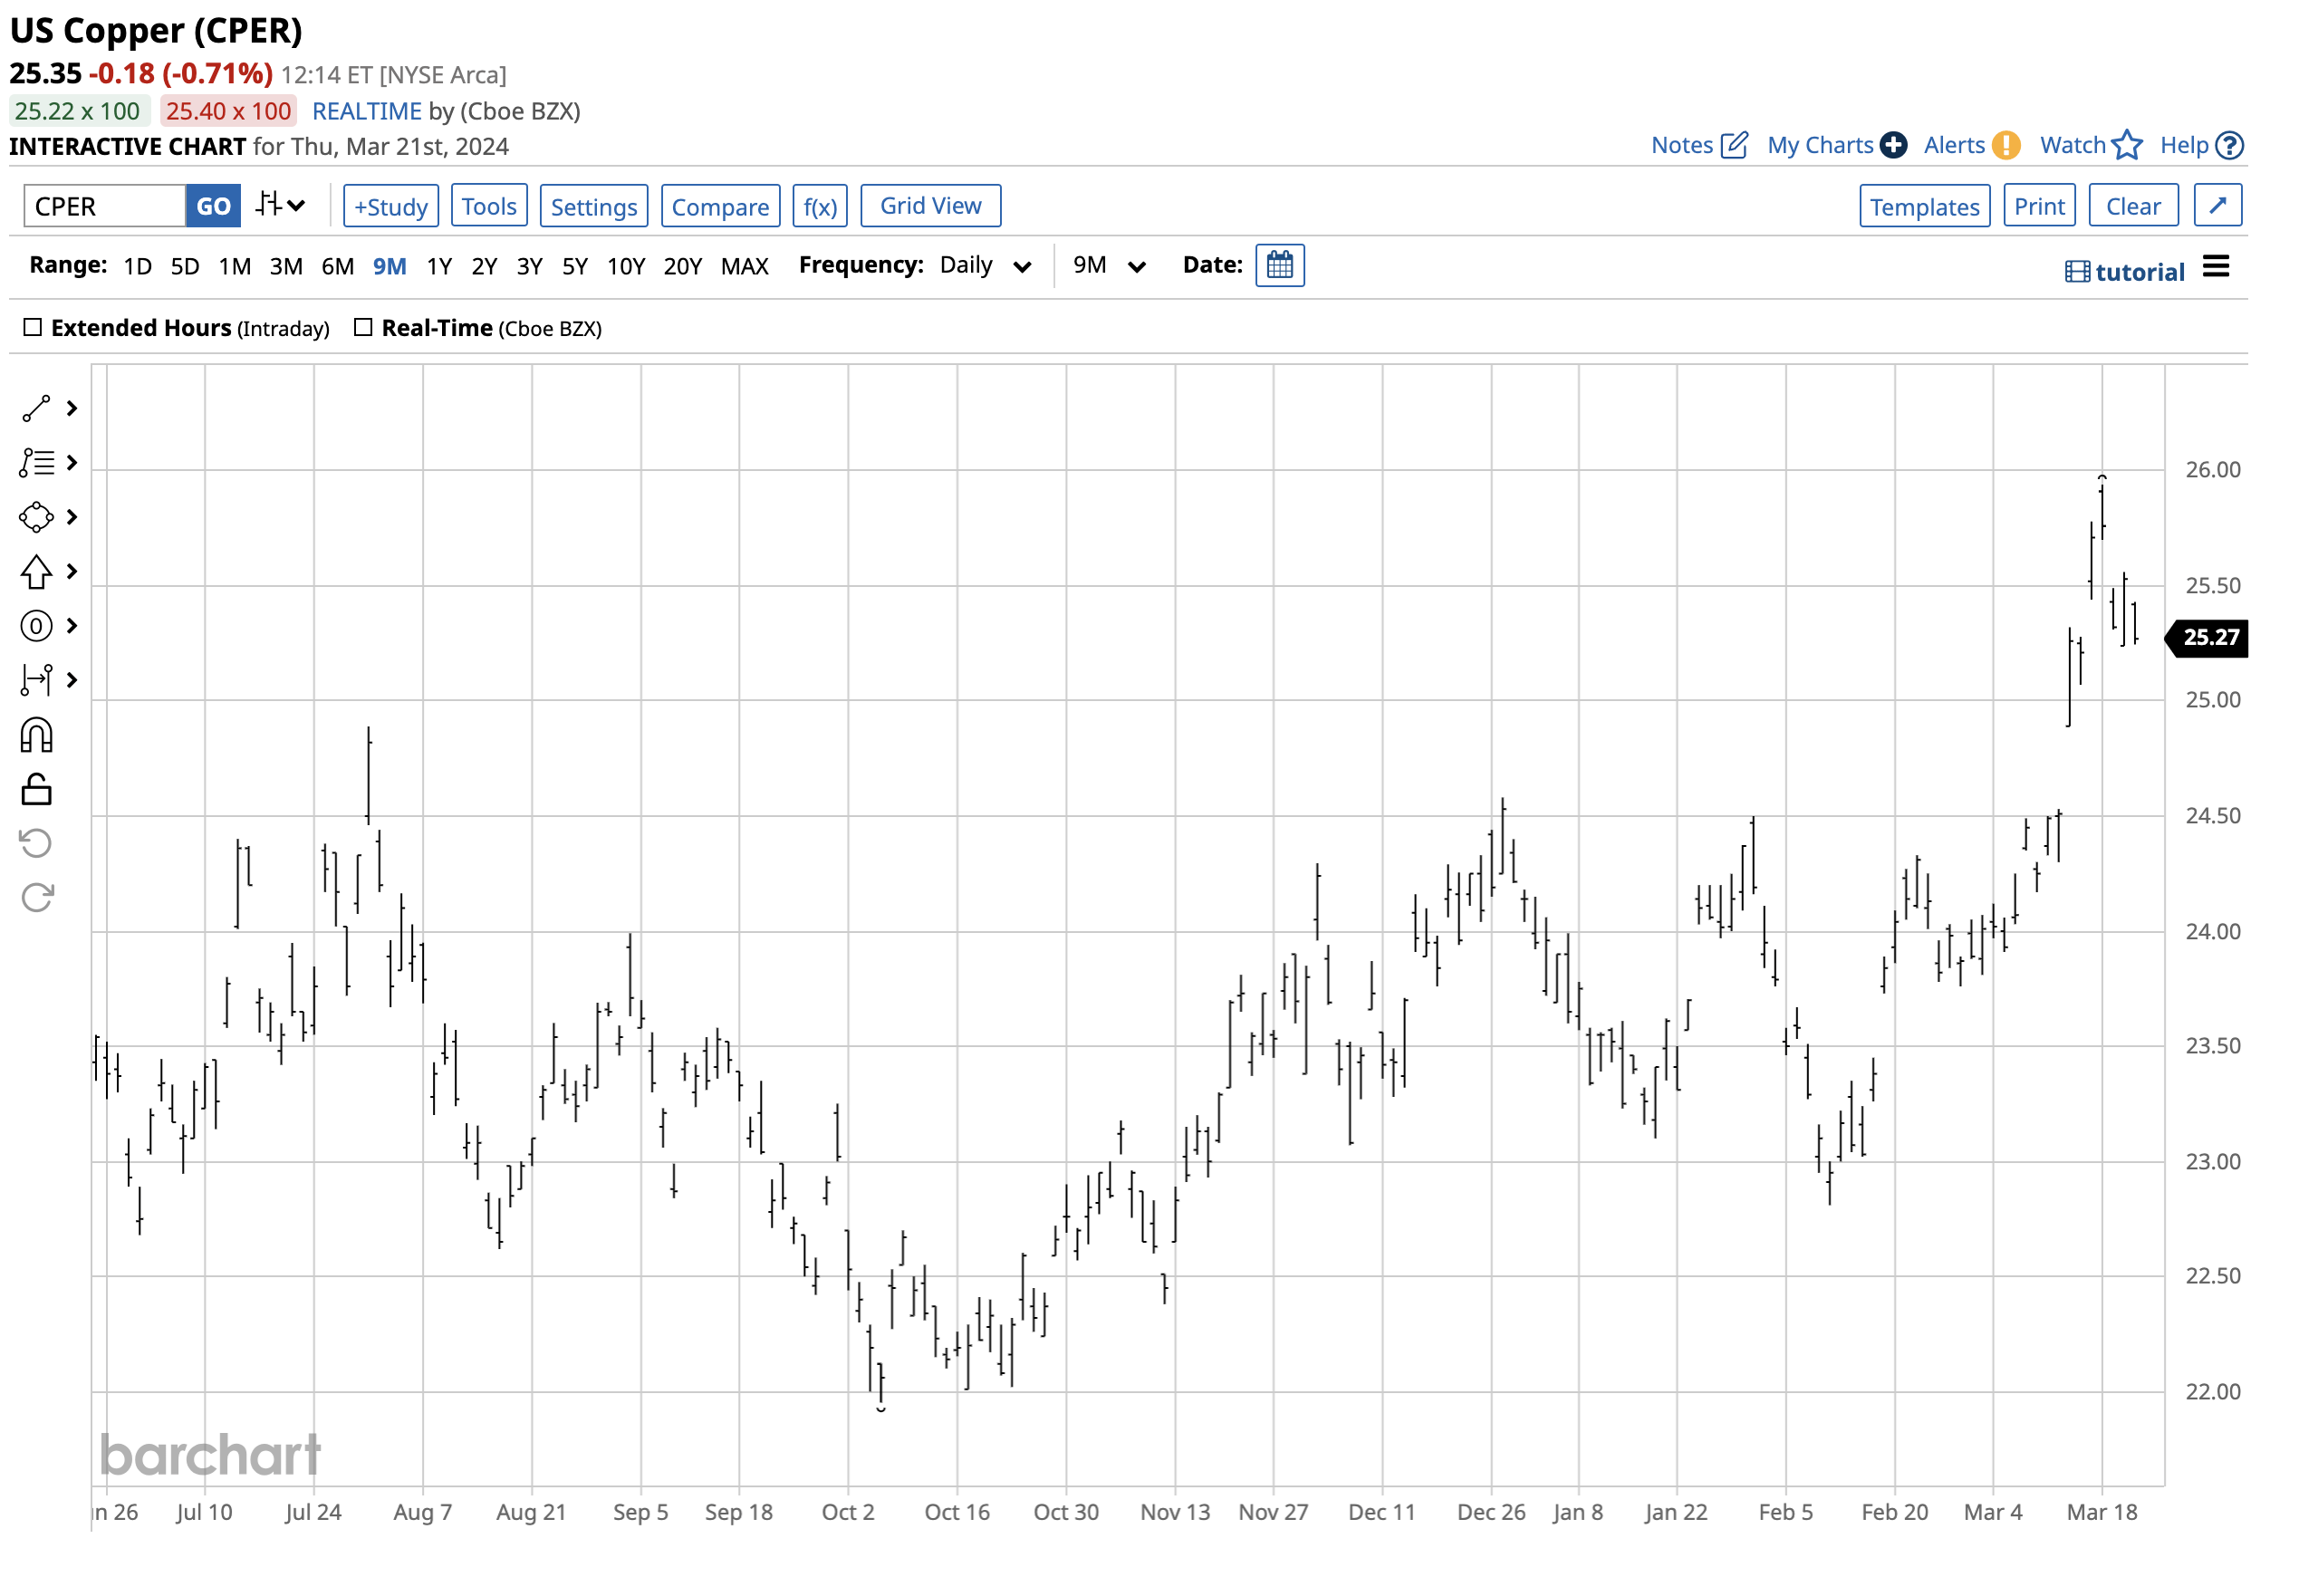The image size is (2299, 1596).
Task: Click the undo arrow icon
Action: [x=36, y=843]
